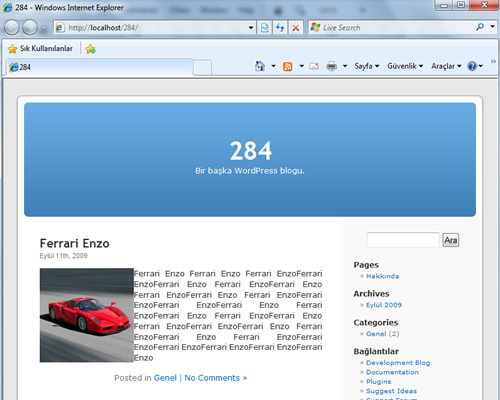Click the Add to Favorites Bar star icon

coord(90,49)
